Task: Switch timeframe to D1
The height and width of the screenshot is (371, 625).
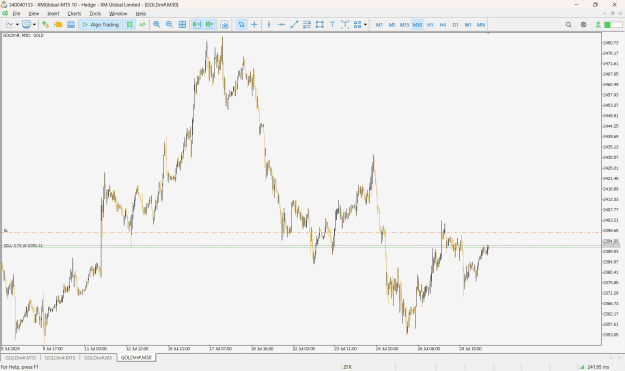Action: [456, 25]
